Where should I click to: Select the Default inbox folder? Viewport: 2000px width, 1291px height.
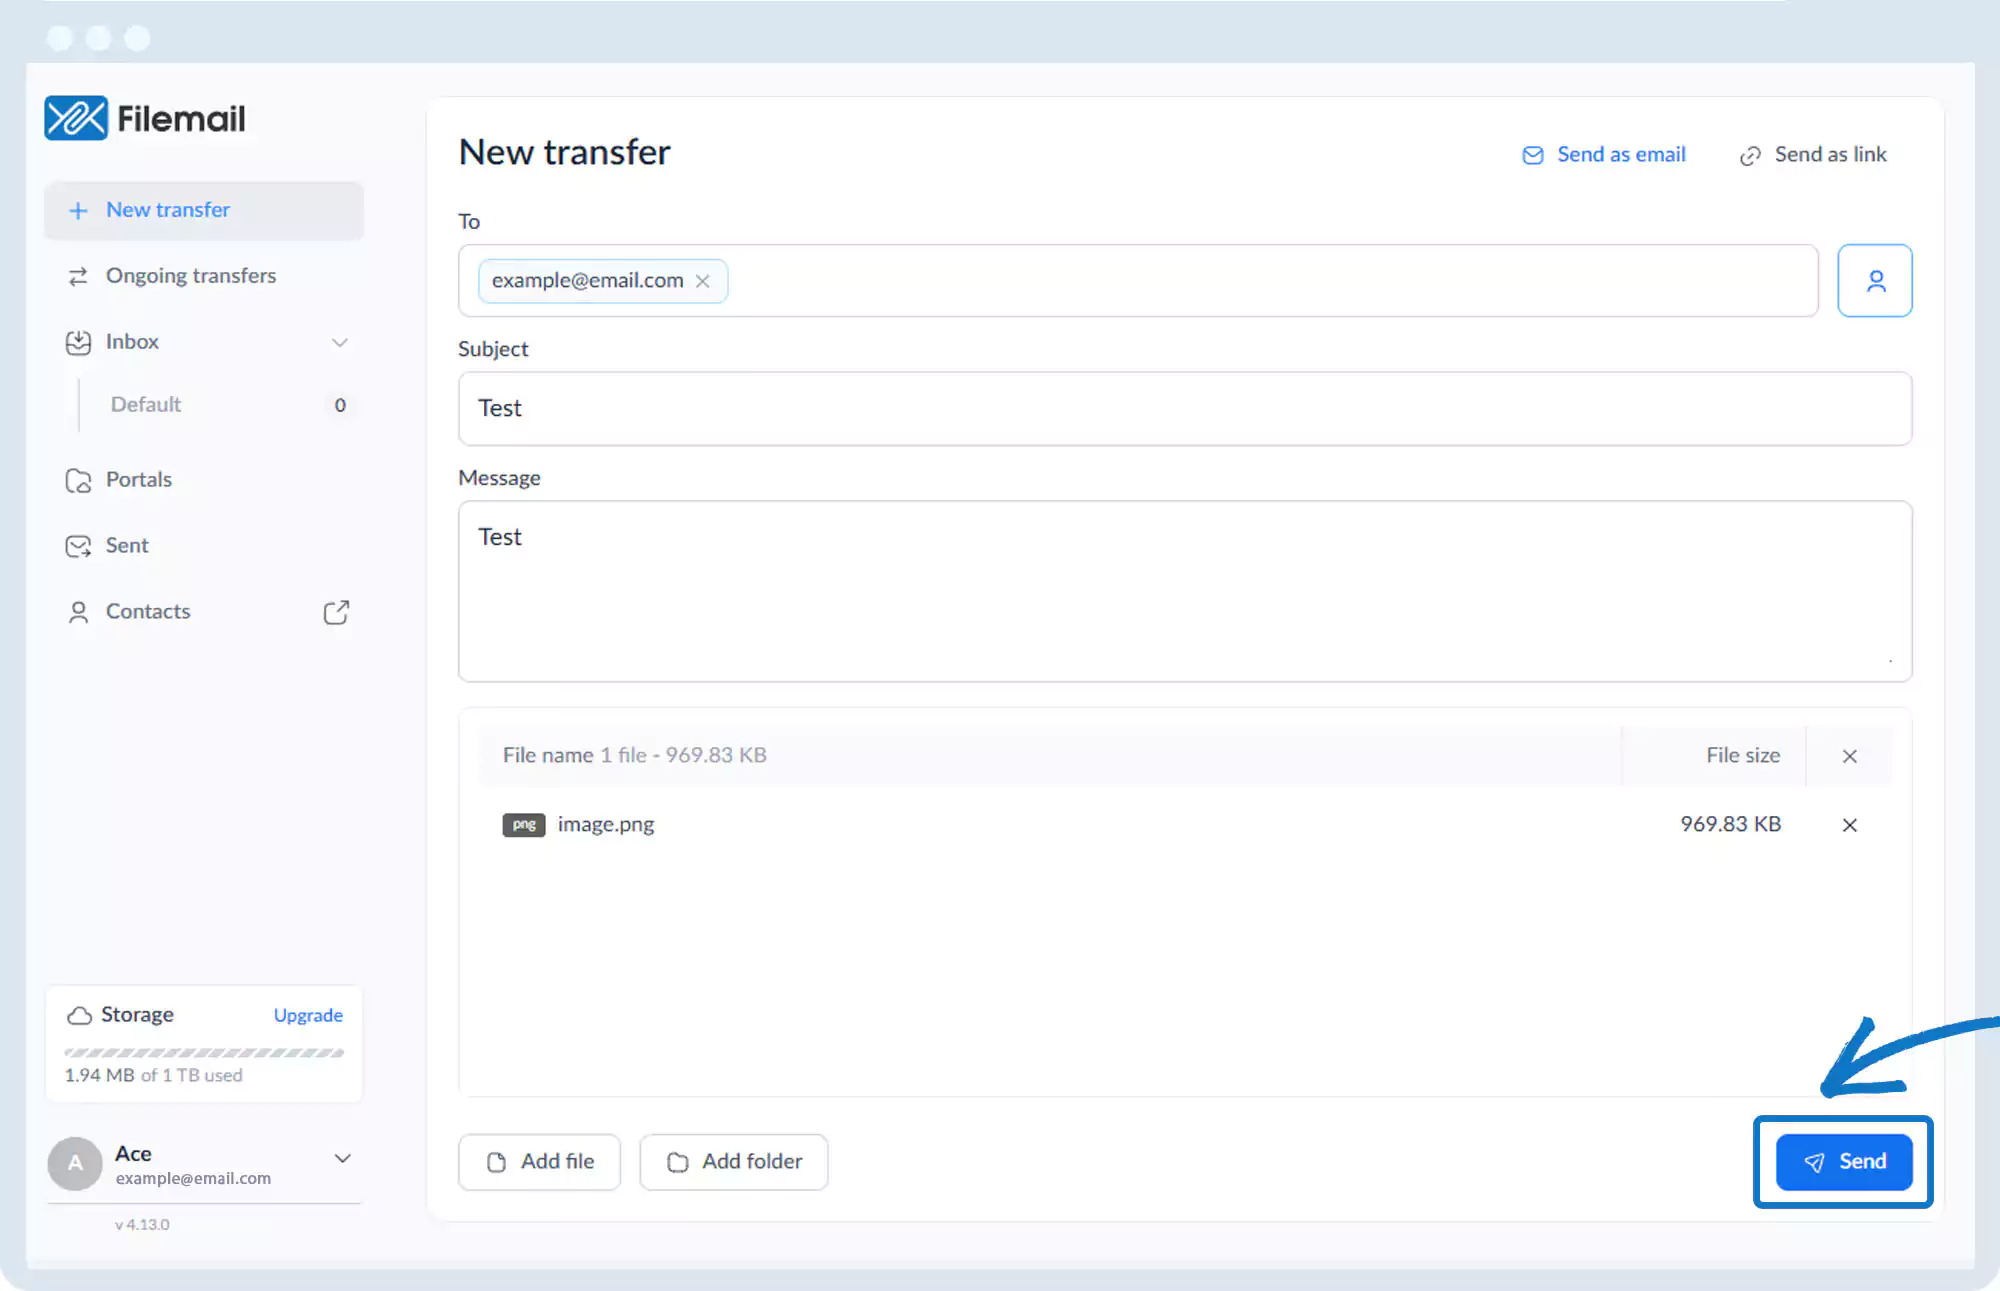[146, 405]
